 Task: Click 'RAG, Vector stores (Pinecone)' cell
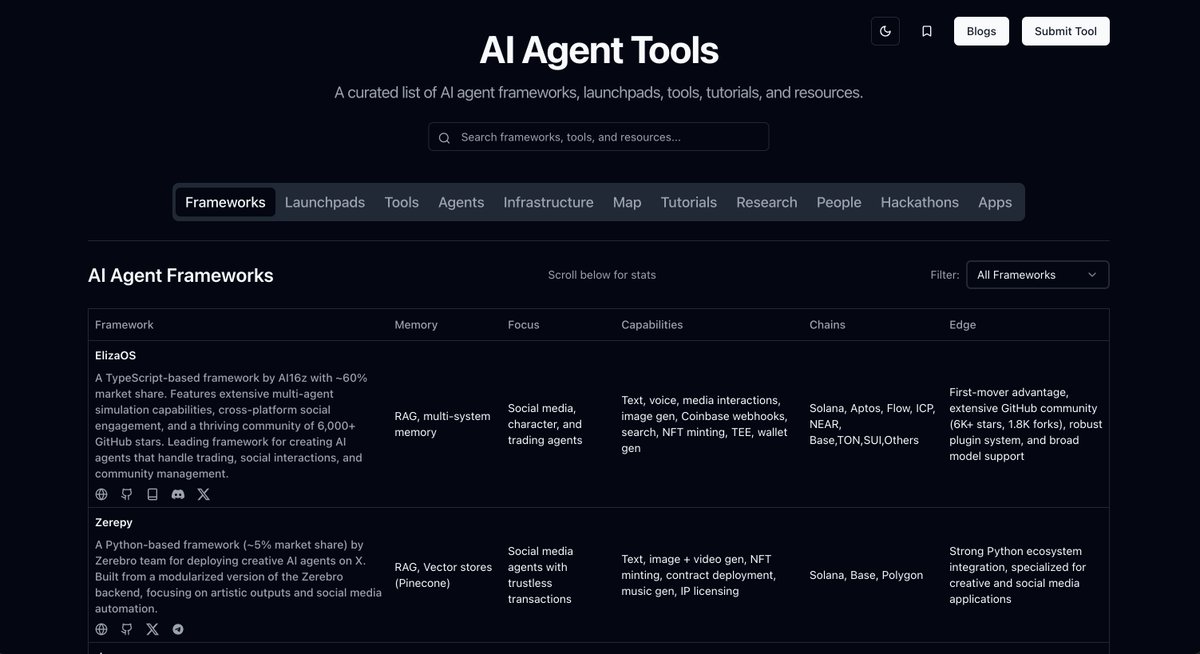[x=444, y=575]
